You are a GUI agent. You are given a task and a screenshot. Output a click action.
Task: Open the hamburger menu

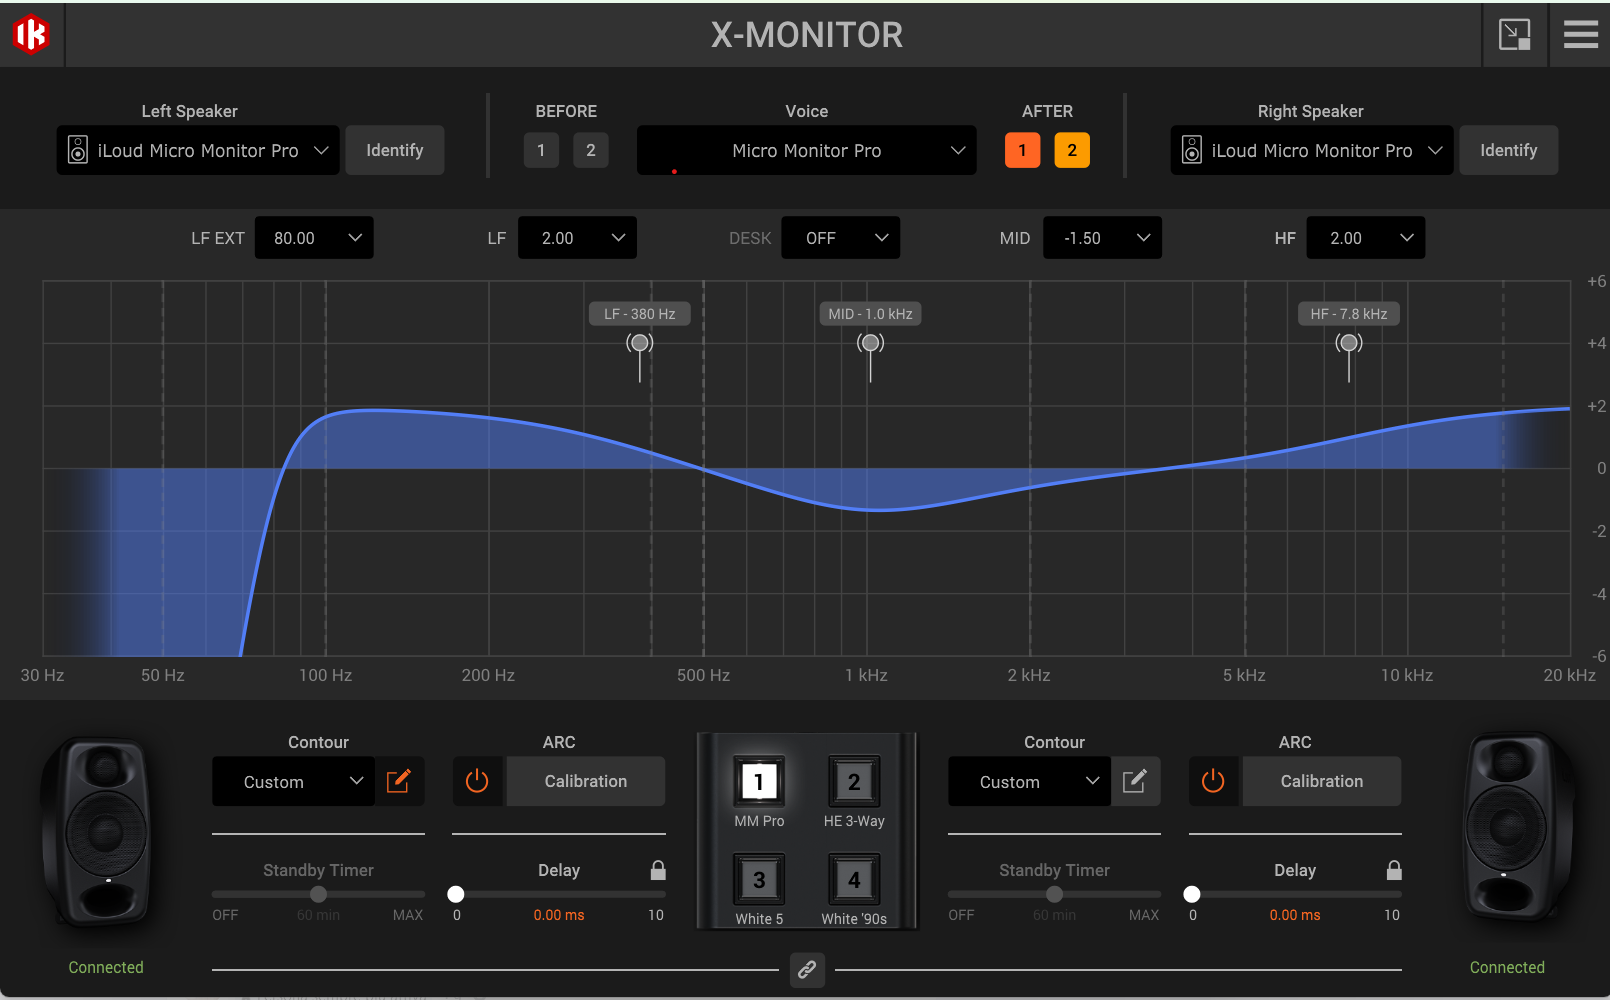click(x=1580, y=35)
